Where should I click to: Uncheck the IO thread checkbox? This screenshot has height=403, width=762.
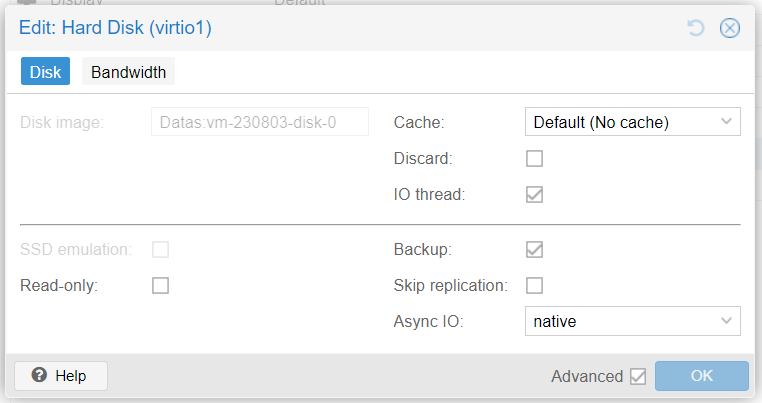click(535, 194)
